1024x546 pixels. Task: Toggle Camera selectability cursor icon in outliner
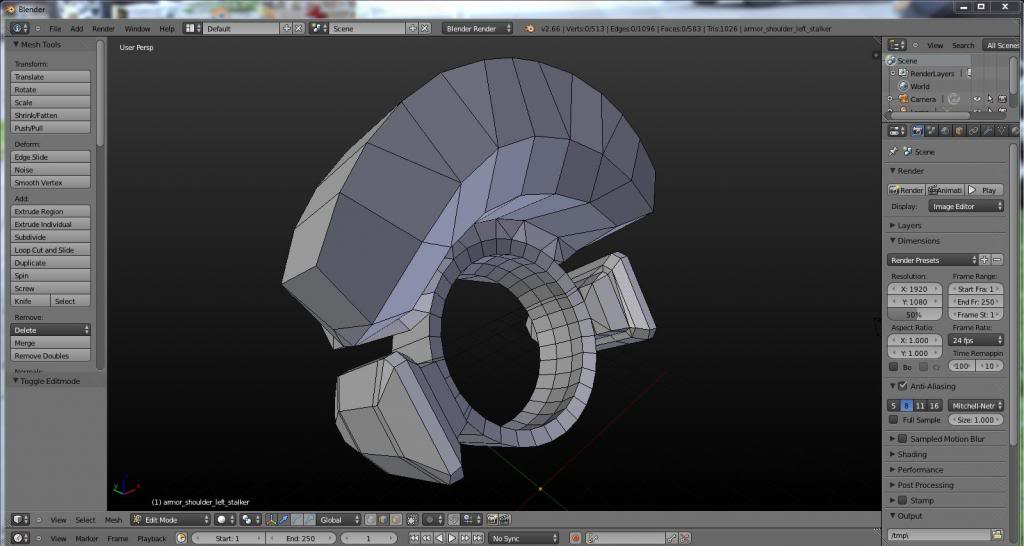(990, 99)
